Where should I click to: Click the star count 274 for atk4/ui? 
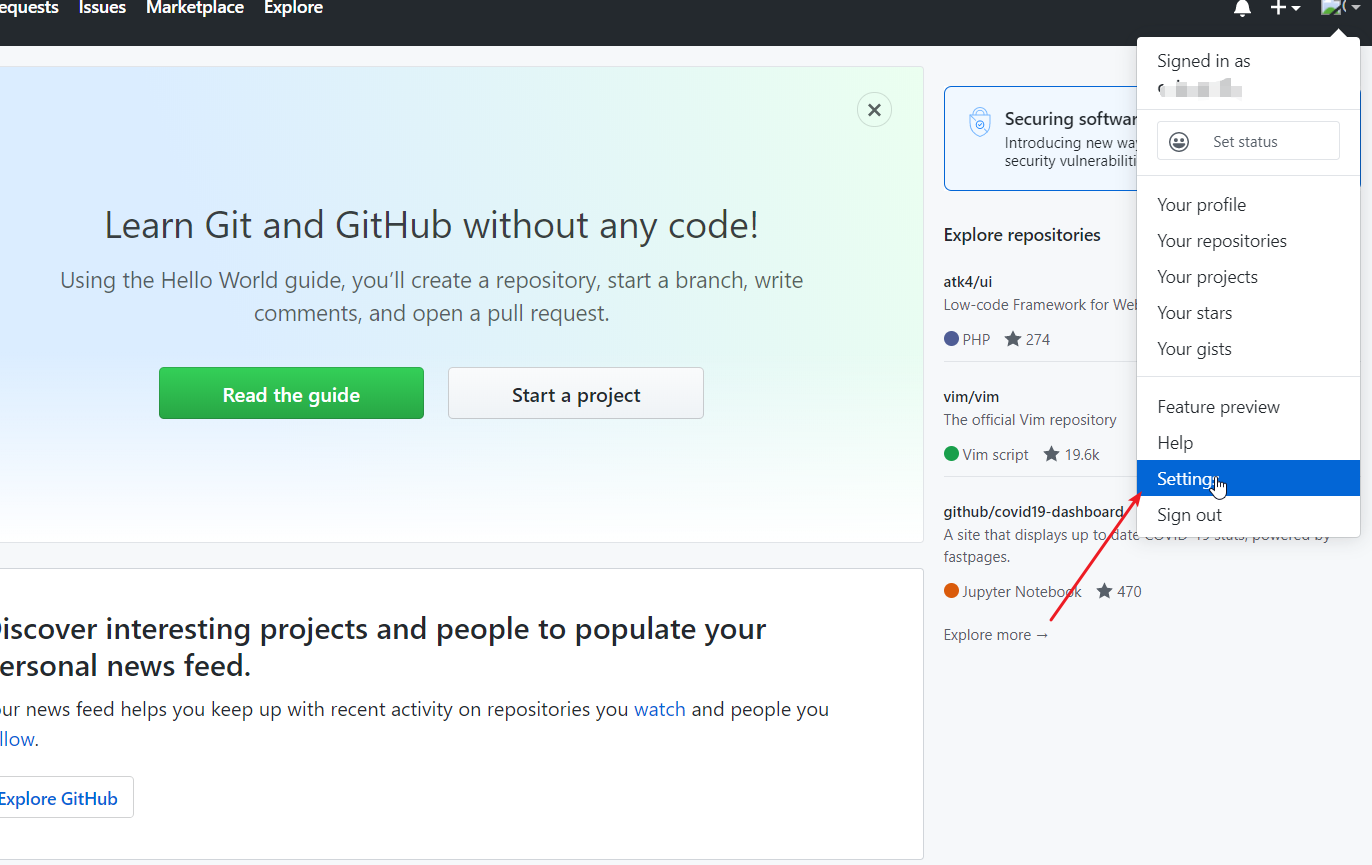click(1027, 339)
